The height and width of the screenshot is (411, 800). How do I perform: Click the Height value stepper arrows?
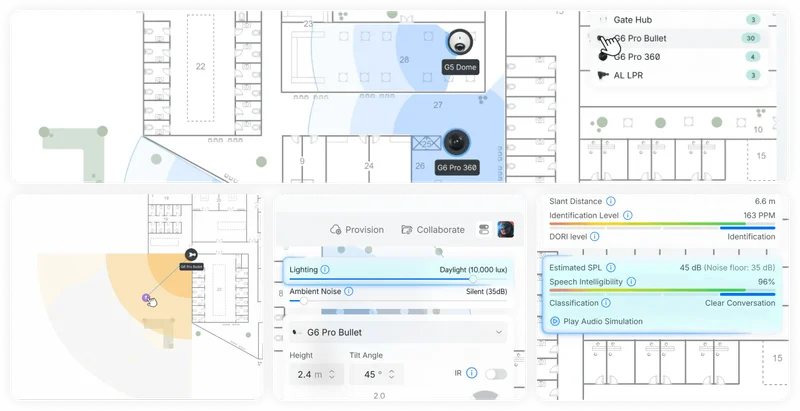pyautogui.click(x=332, y=374)
